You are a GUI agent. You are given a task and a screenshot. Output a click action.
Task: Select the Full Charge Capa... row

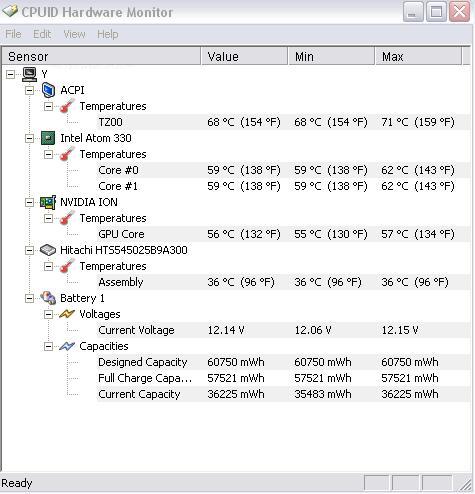pos(283,378)
